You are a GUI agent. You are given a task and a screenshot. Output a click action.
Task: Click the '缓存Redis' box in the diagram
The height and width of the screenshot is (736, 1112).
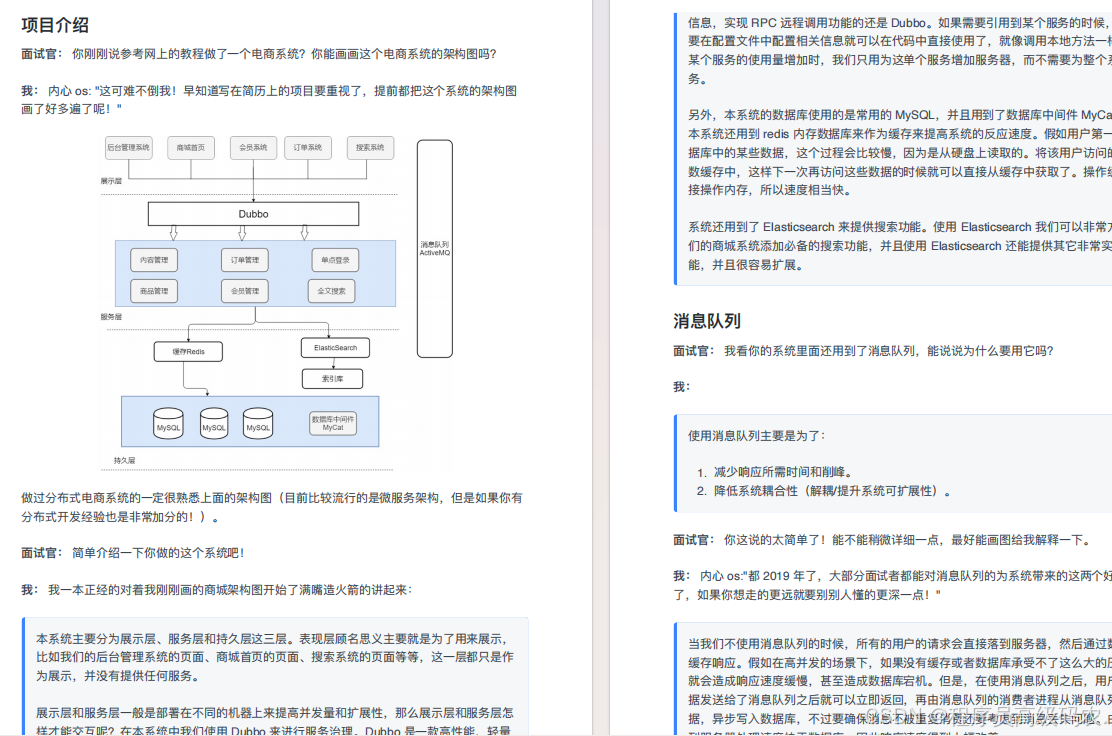188,352
